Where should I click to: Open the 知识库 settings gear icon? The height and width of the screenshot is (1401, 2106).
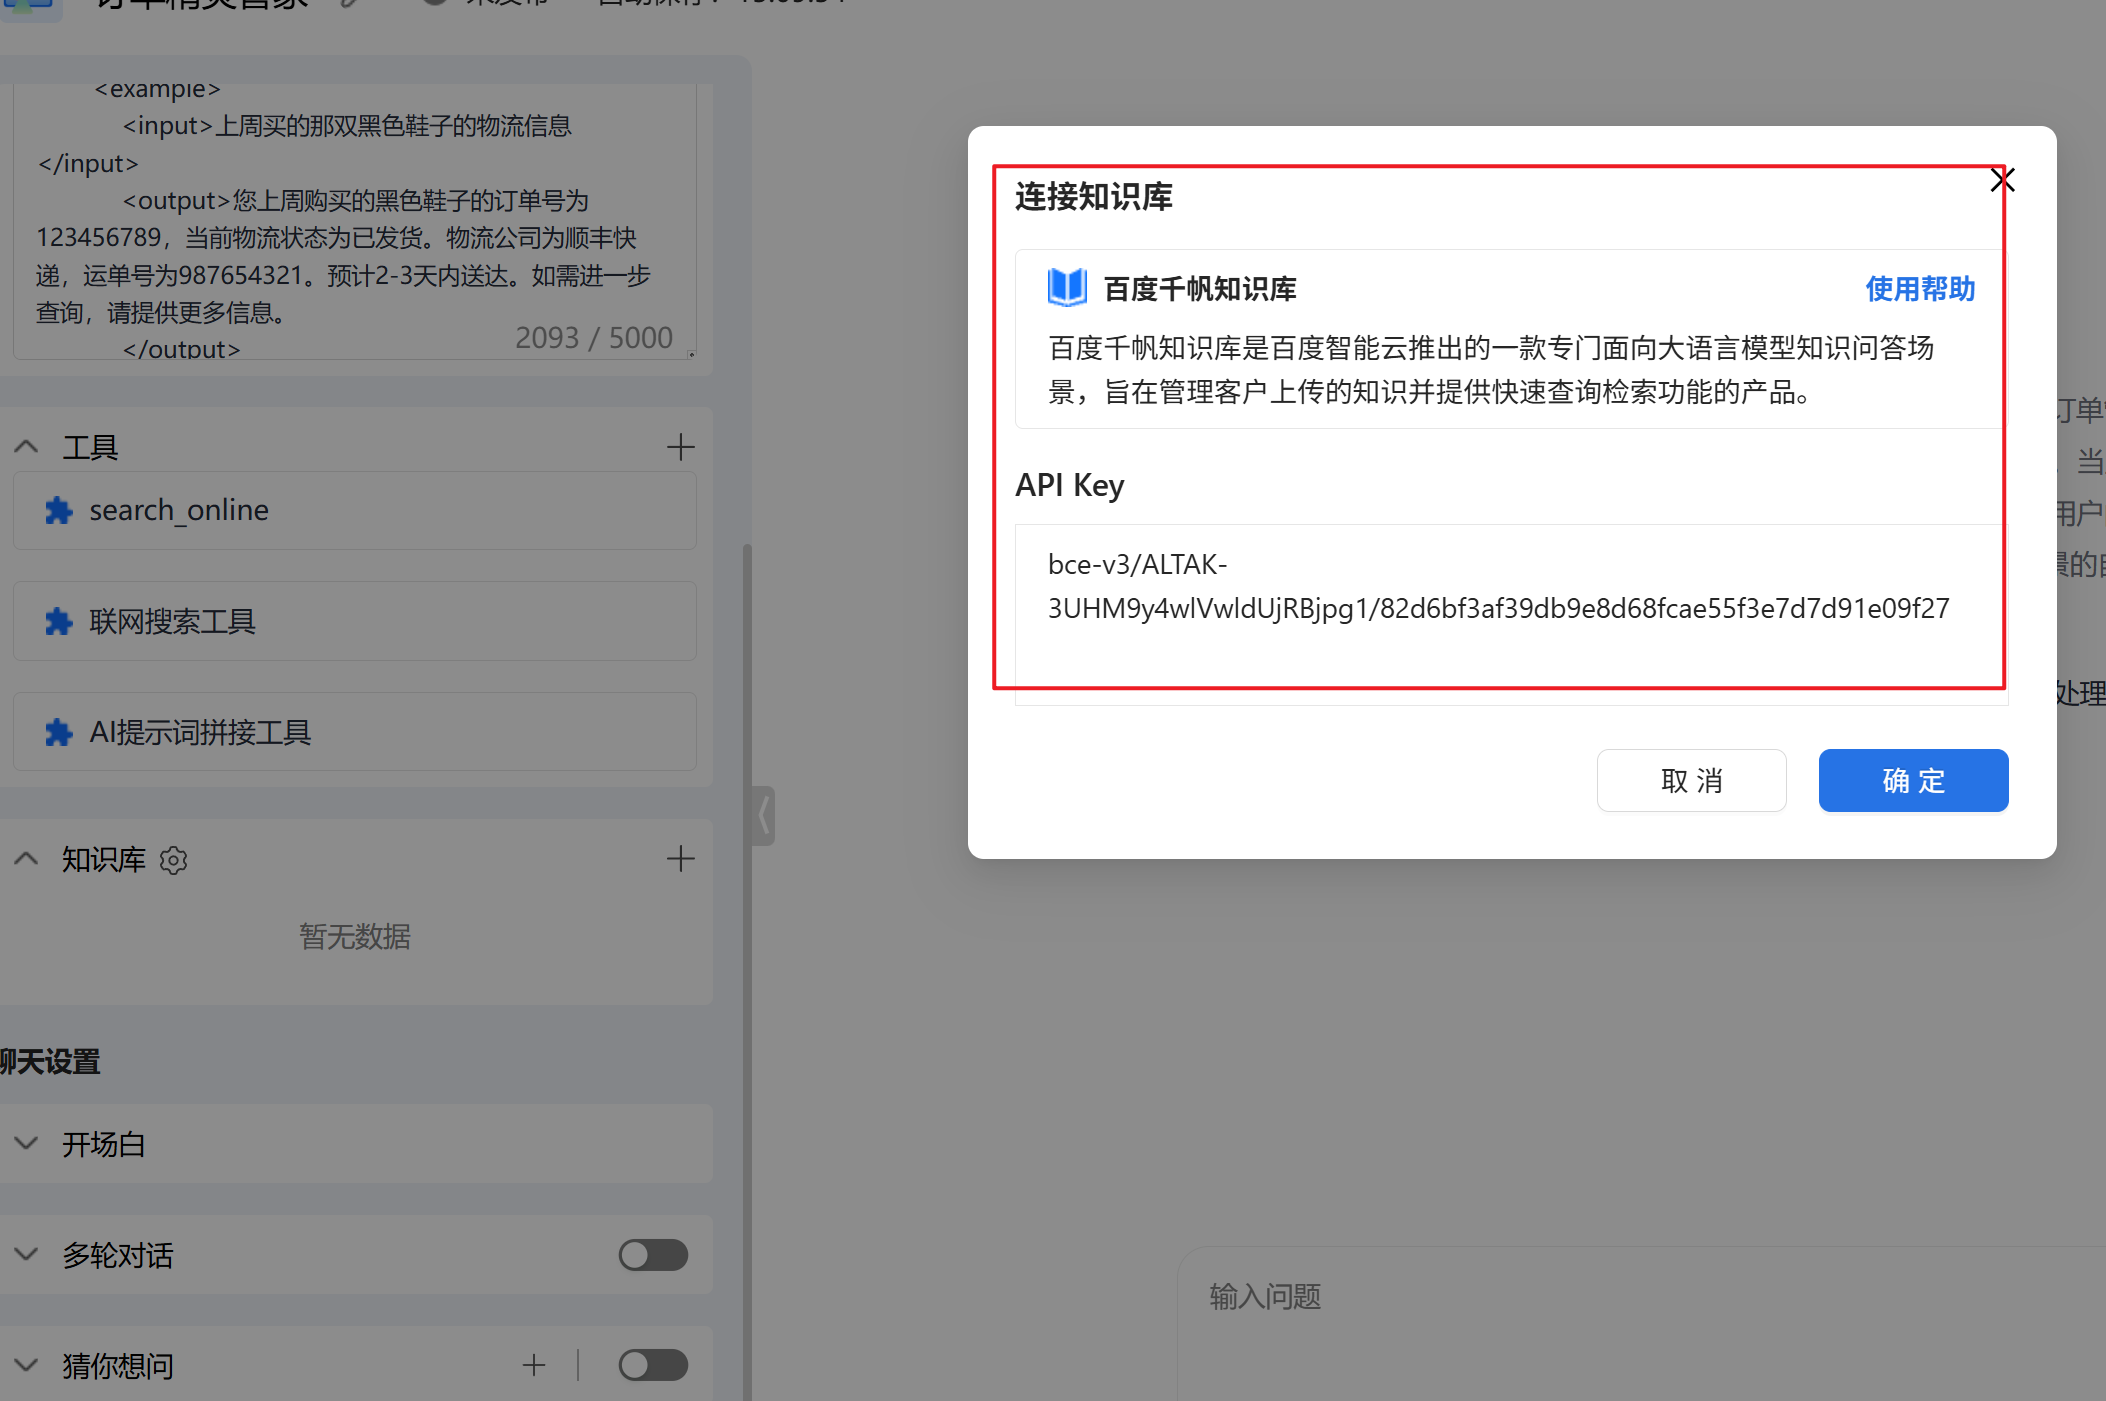pyautogui.click(x=173, y=861)
